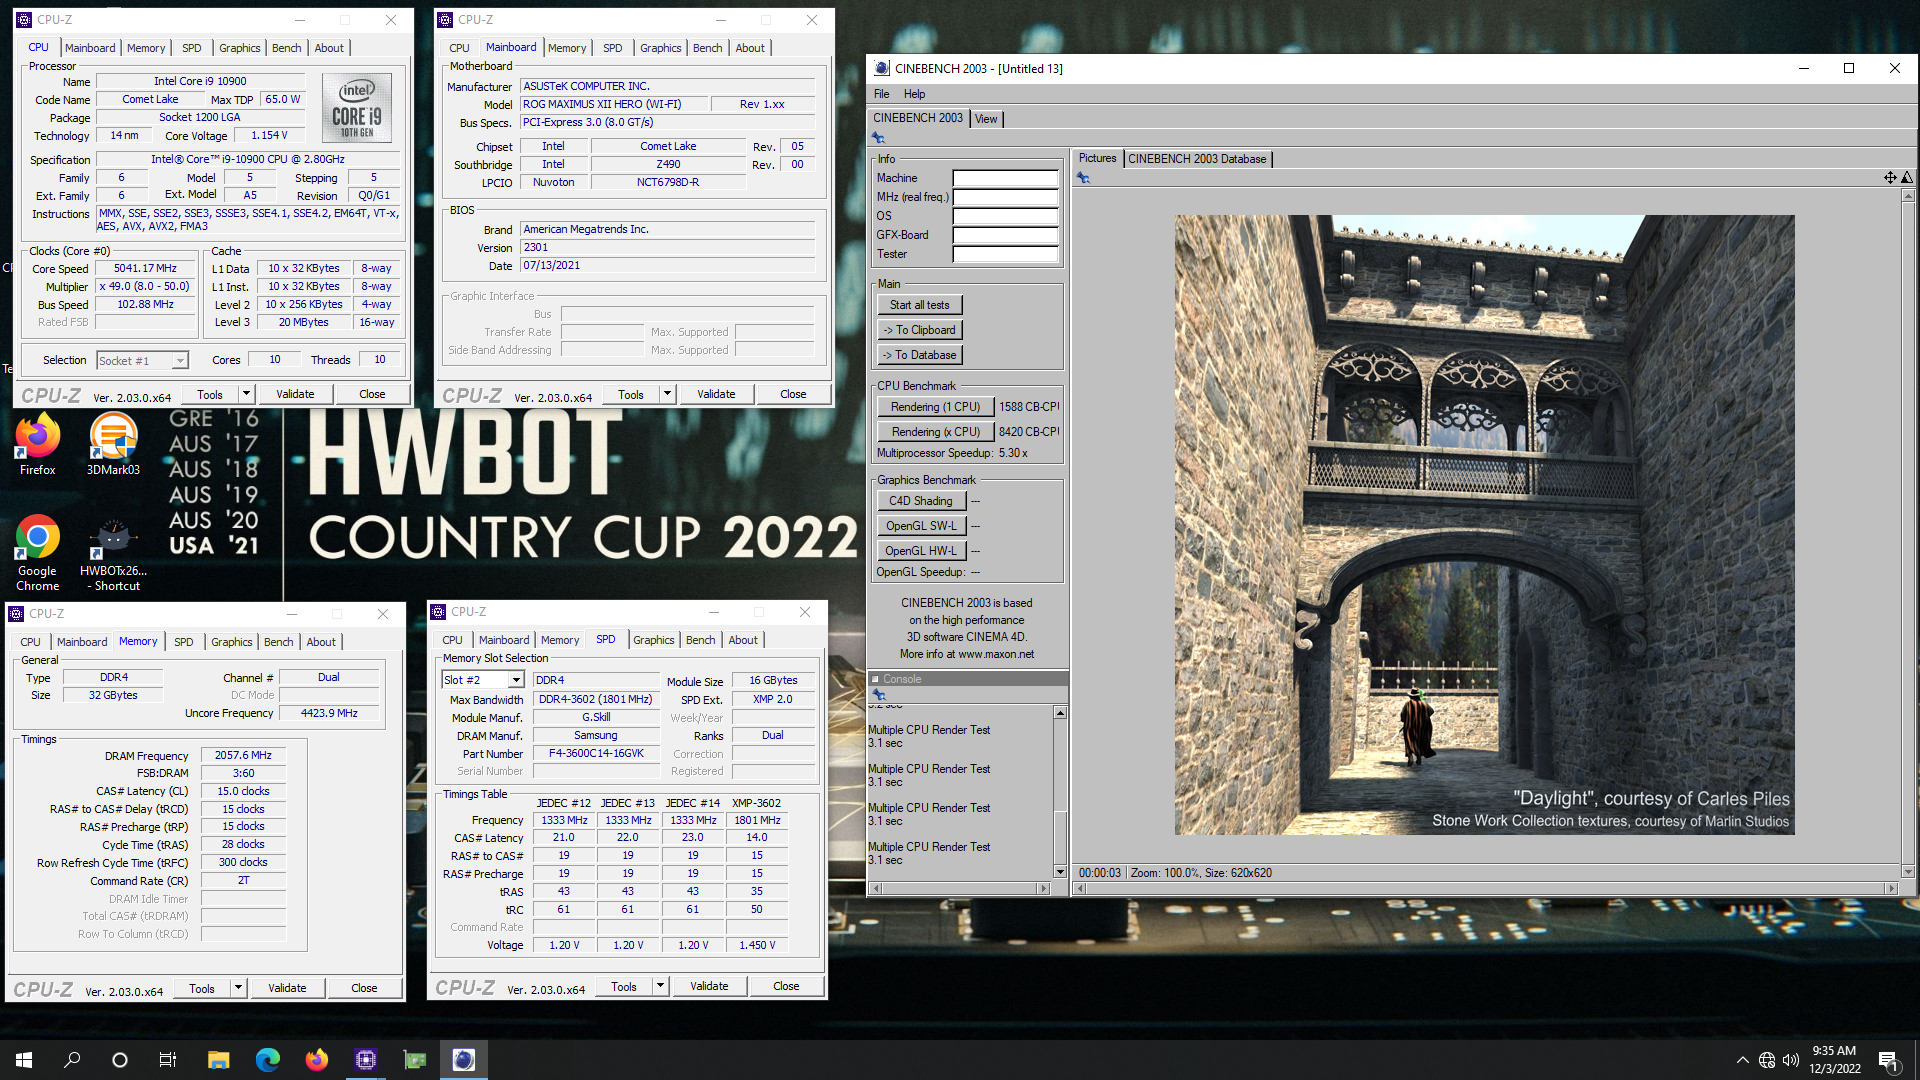The height and width of the screenshot is (1080, 1920).
Task: Expand Tools dropdown arrow in CPU-Z Mainboard window
Action: point(667,394)
